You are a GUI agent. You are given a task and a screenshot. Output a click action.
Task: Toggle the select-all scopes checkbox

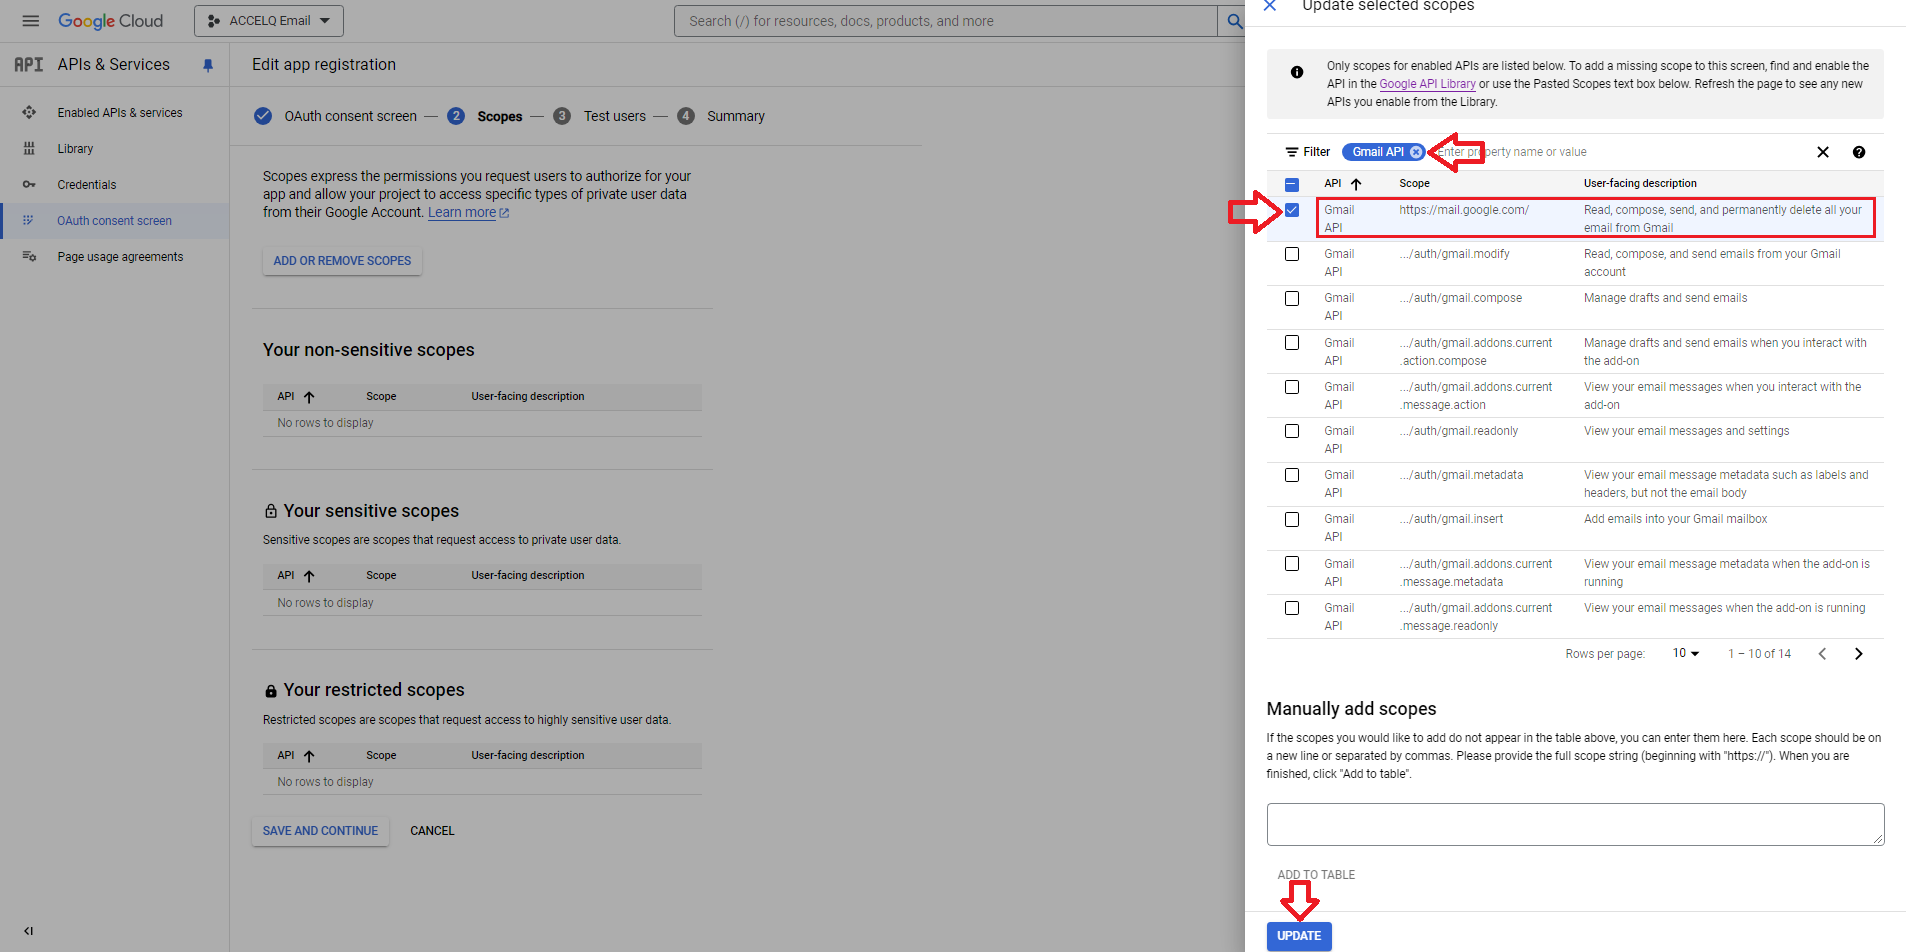pyautogui.click(x=1292, y=184)
